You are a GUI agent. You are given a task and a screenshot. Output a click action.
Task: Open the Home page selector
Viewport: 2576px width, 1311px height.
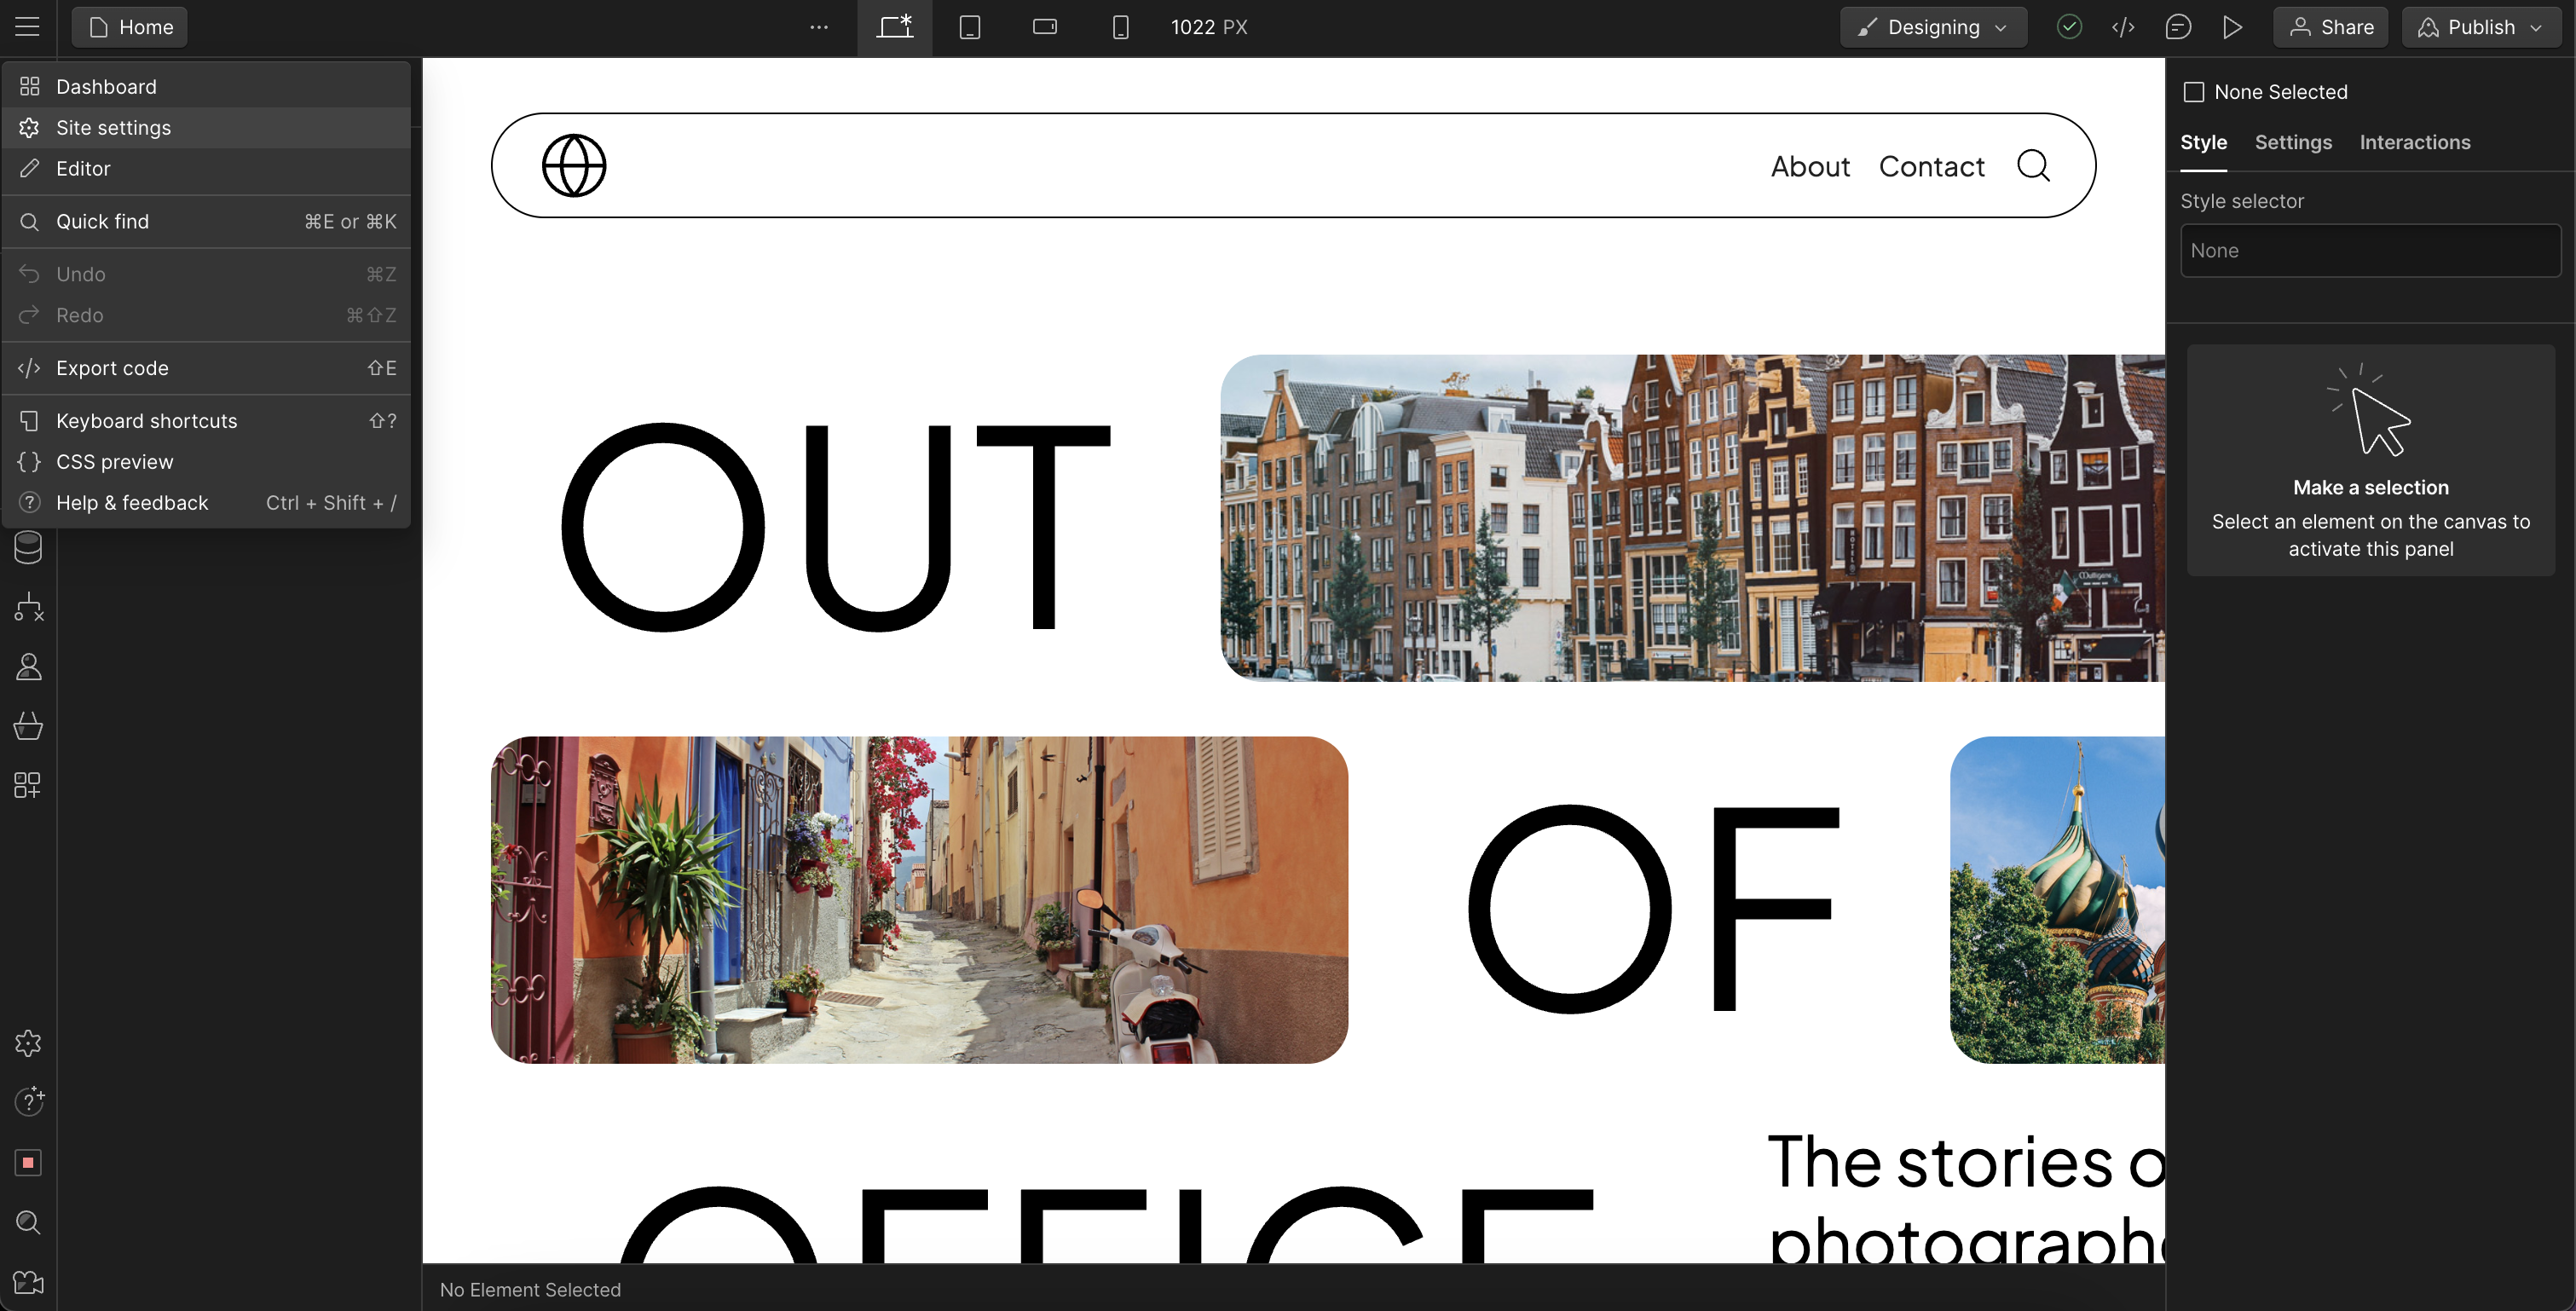(130, 27)
